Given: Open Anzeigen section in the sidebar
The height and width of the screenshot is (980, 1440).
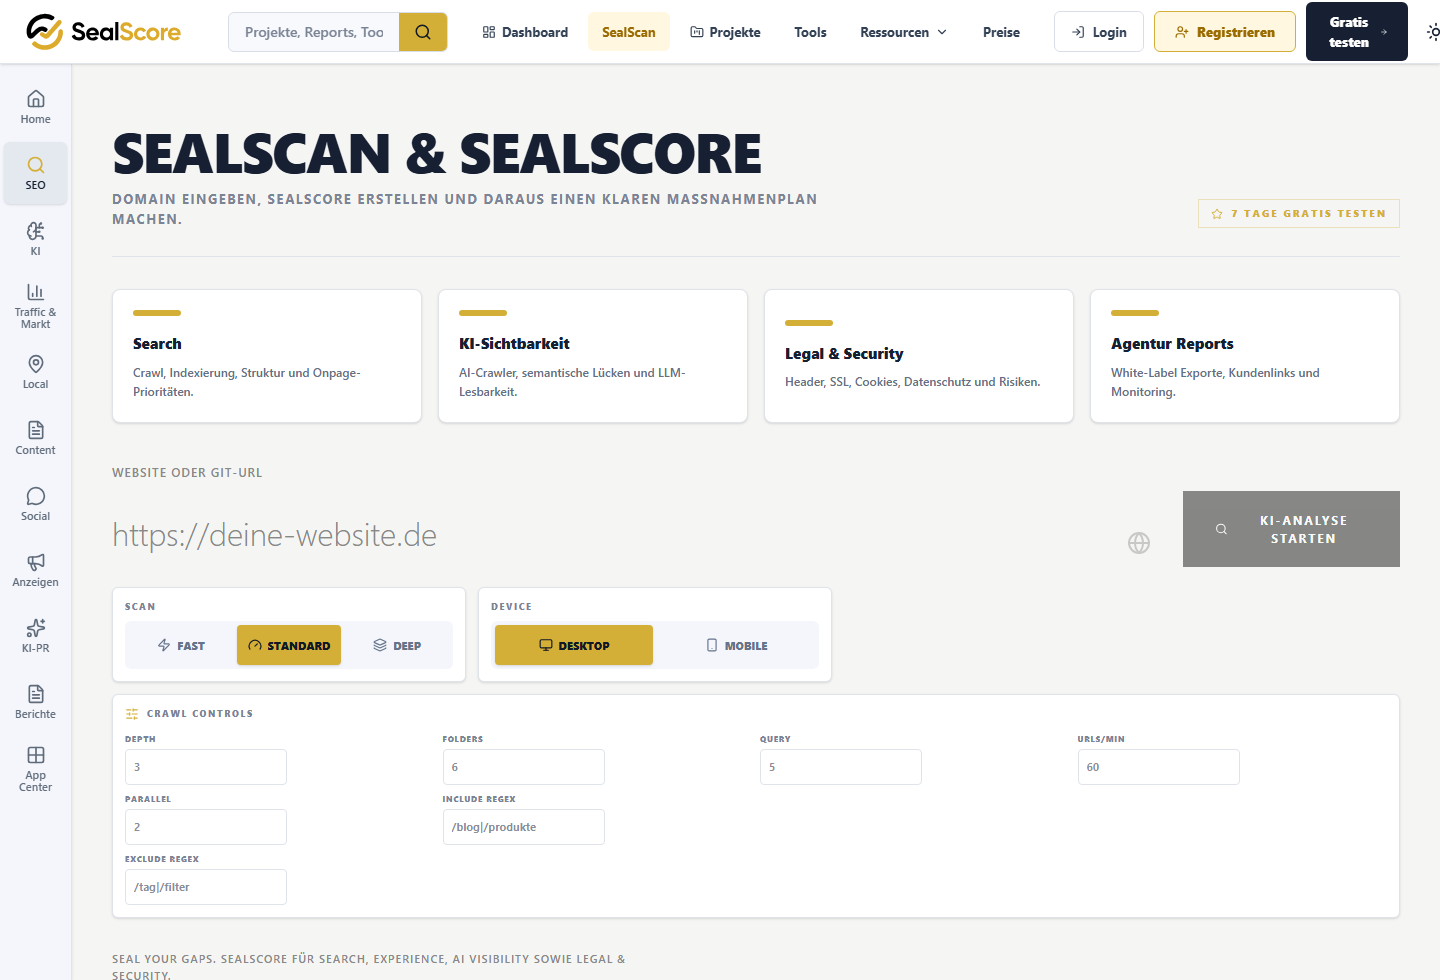Looking at the screenshot, I should pyautogui.click(x=36, y=569).
